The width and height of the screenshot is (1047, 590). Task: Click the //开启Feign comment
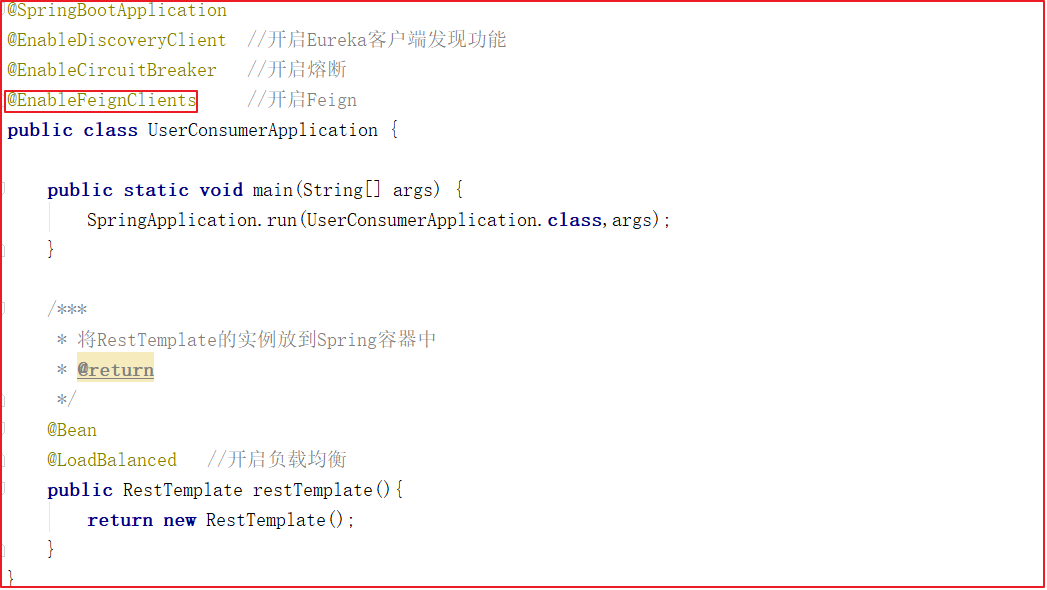coord(302,100)
